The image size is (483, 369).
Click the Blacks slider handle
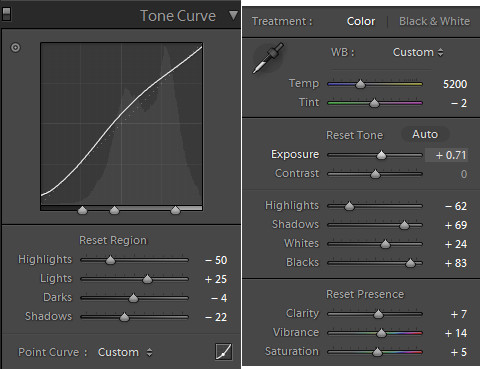pyautogui.click(x=410, y=263)
